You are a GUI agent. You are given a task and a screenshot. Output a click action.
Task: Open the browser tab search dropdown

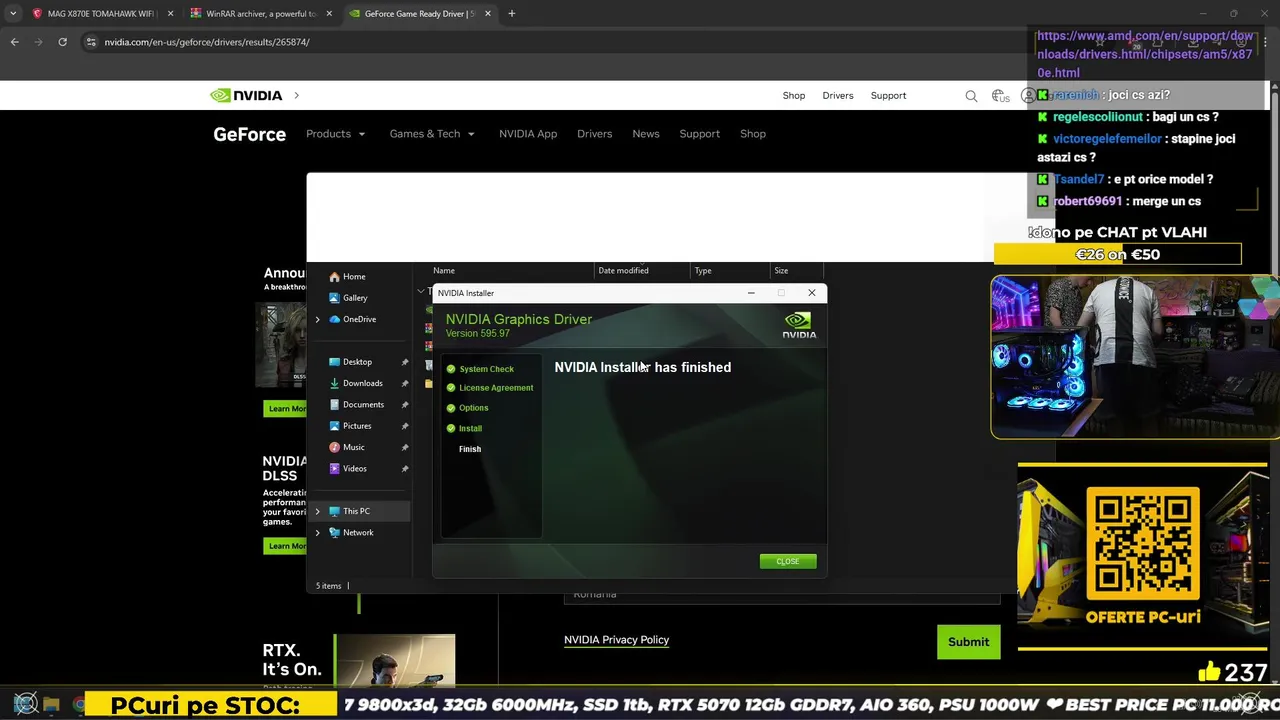(x=13, y=14)
